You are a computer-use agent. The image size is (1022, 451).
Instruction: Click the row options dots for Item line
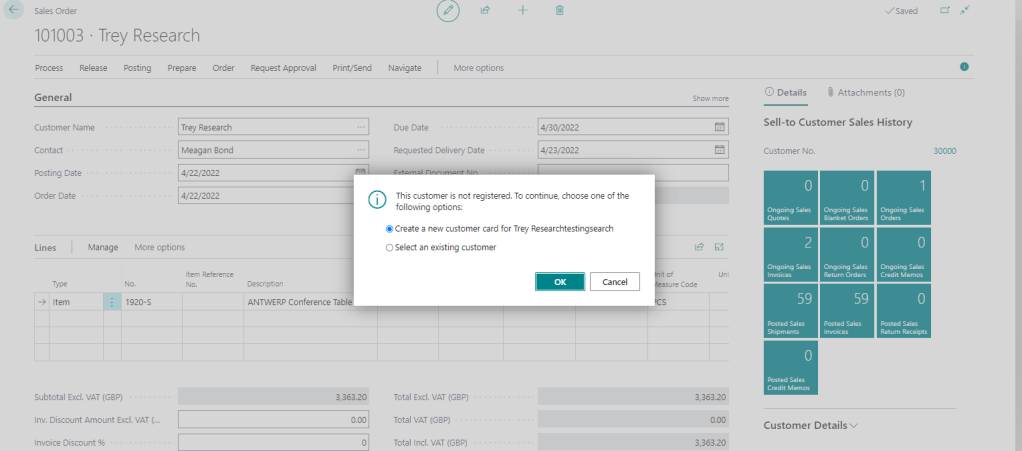click(112, 301)
